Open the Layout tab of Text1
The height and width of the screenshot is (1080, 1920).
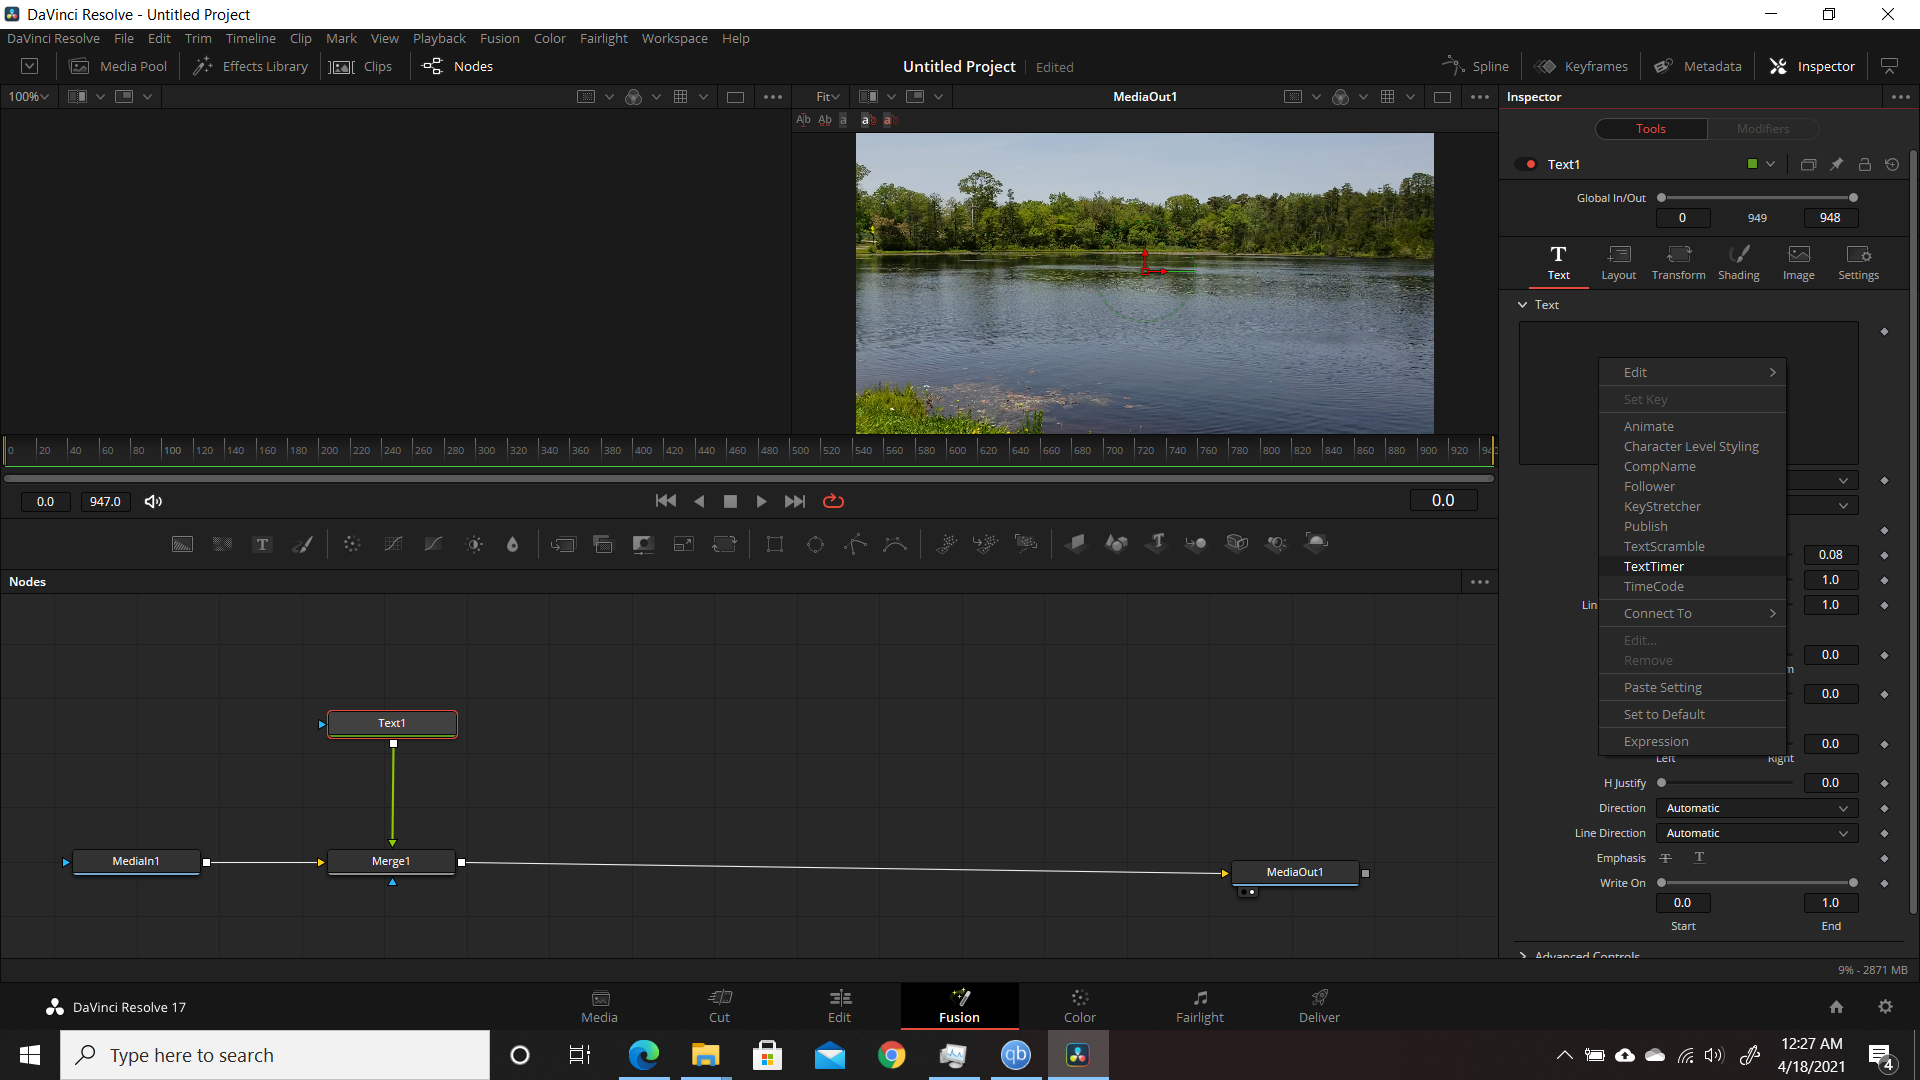(1618, 262)
